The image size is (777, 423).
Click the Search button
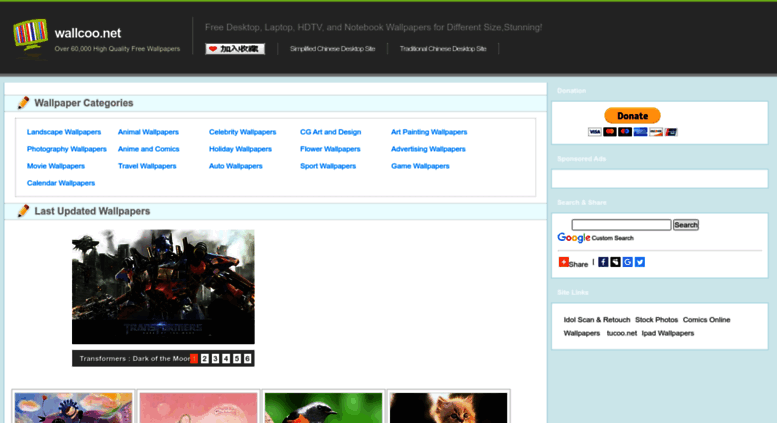coord(686,225)
